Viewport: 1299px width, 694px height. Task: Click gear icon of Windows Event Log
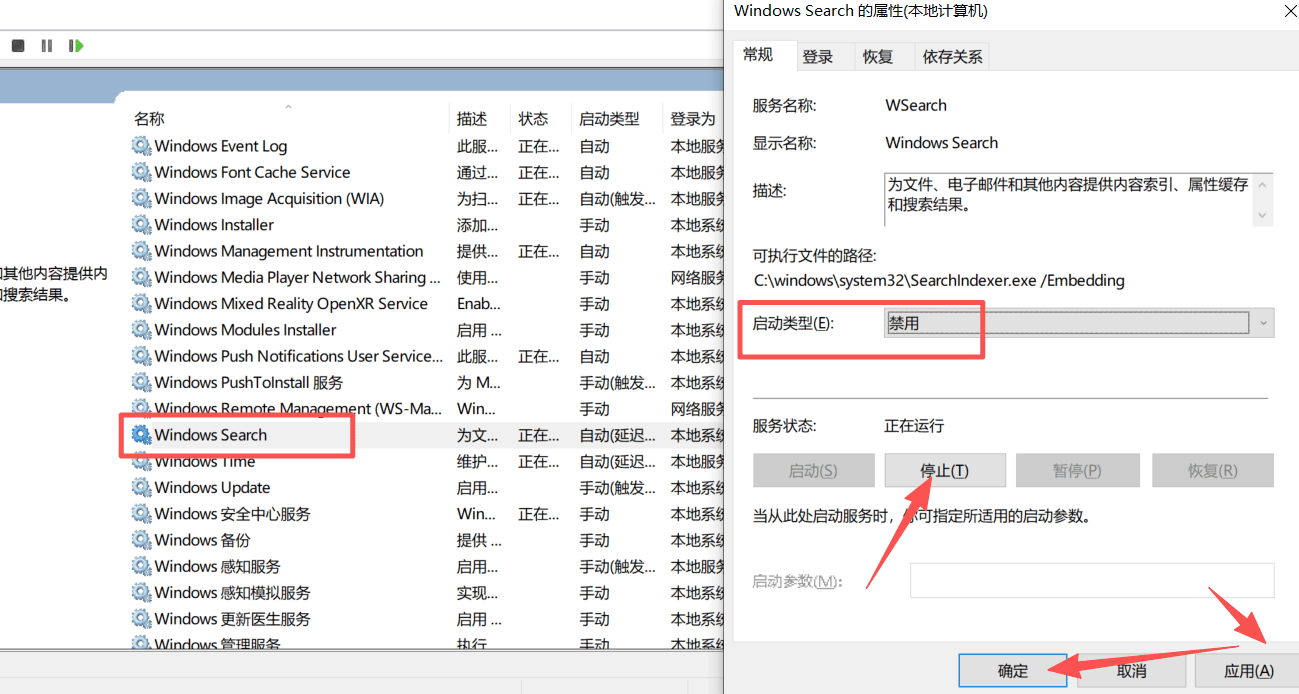click(141, 146)
